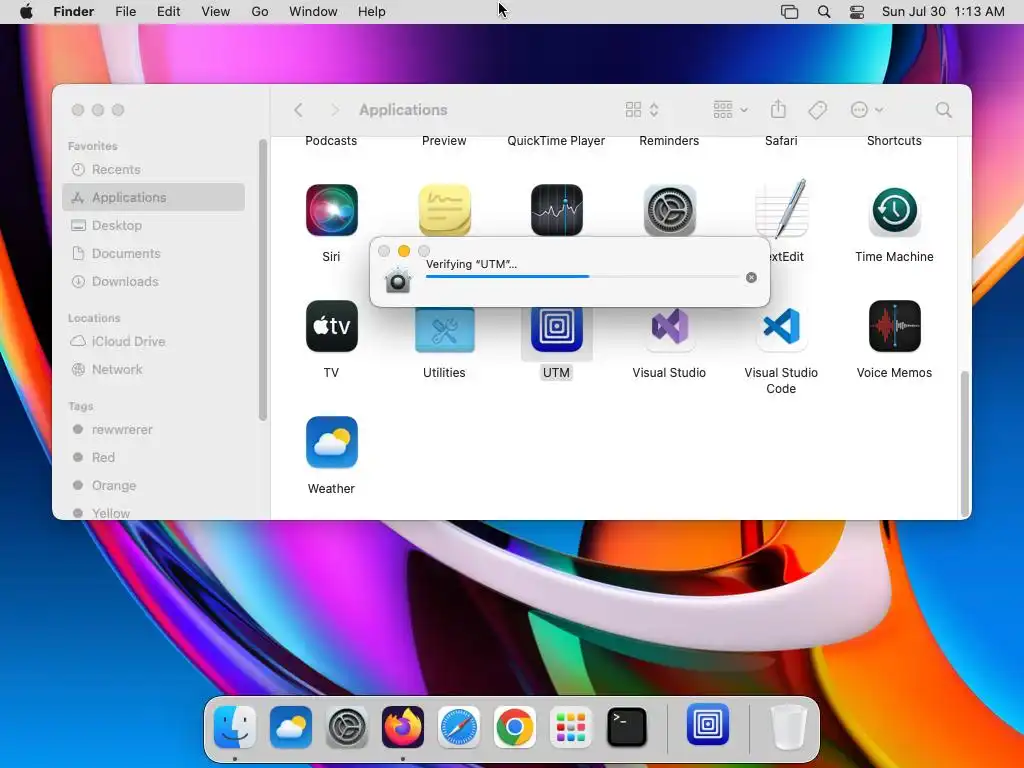Open the Action ellipsis menu dropdown

pyautogui.click(x=867, y=110)
